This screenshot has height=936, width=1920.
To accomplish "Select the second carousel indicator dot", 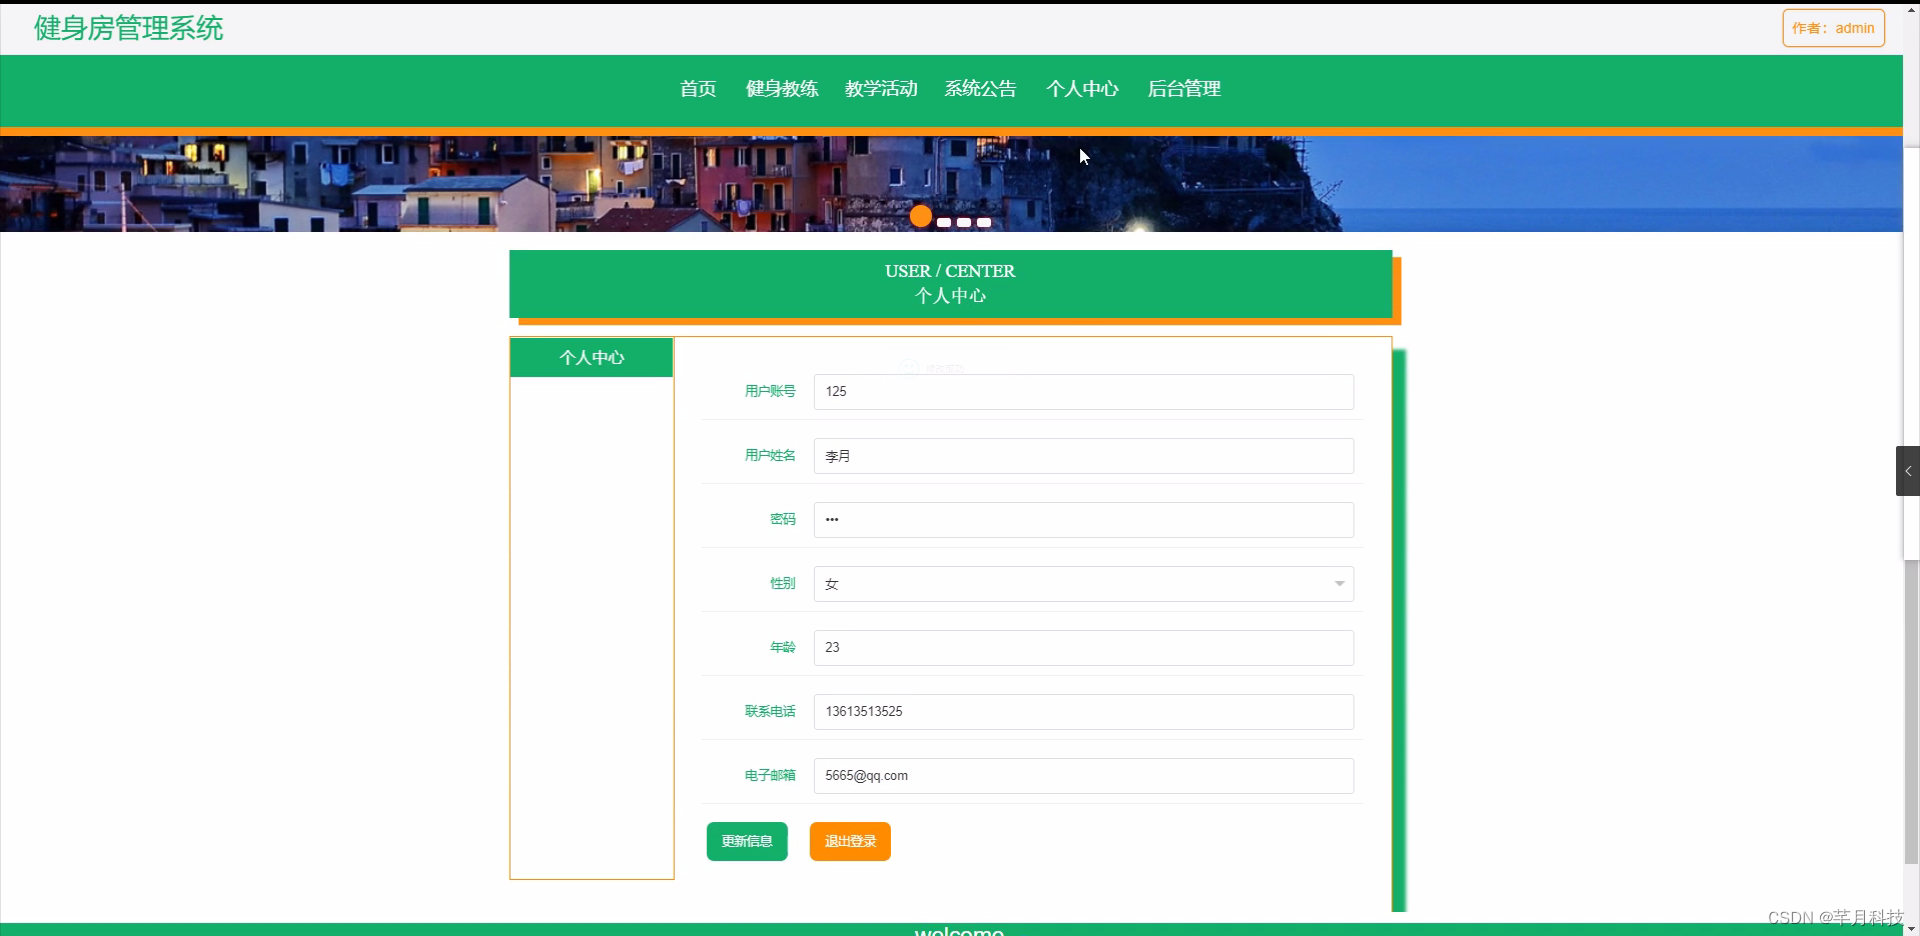I will pyautogui.click(x=943, y=222).
